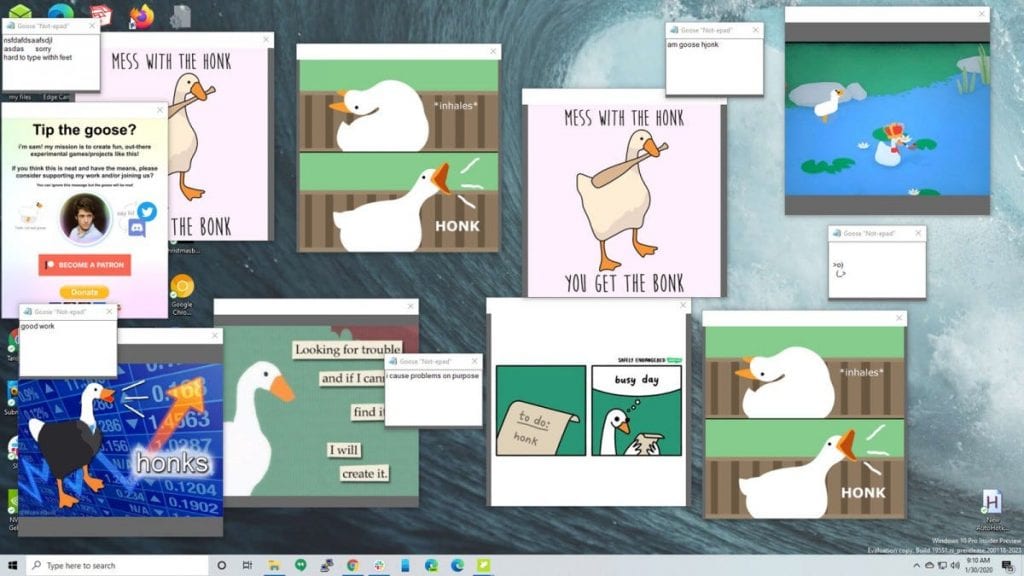Click the small goose picture in the Tip window
The height and width of the screenshot is (576, 1024).
31,214
